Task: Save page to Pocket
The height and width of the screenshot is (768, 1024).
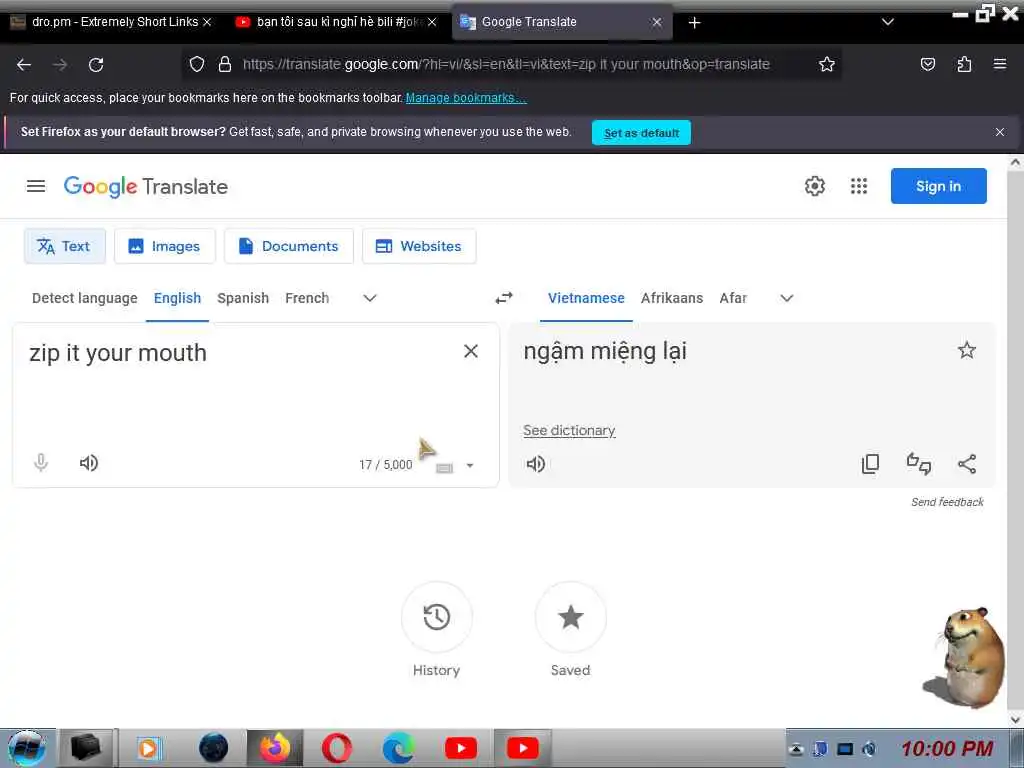Action: 927,64
